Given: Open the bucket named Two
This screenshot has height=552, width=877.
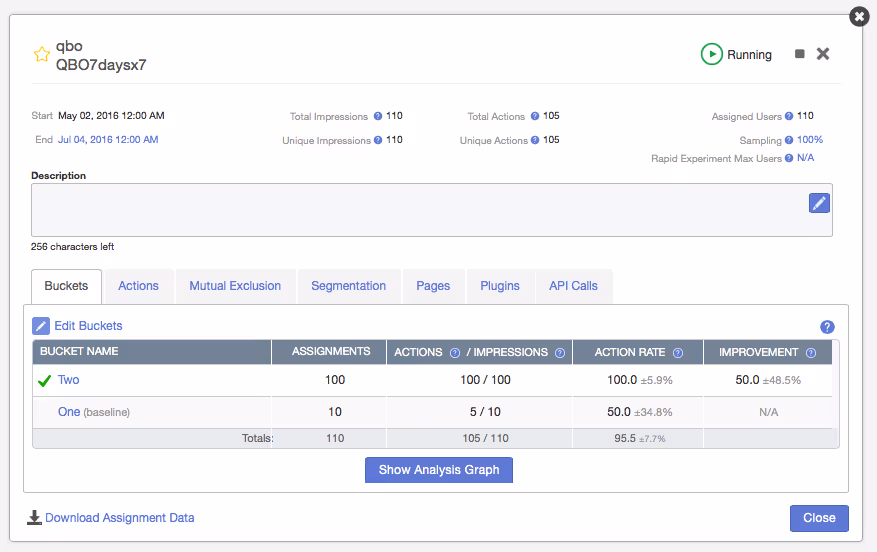Looking at the screenshot, I should tap(68, 380).
